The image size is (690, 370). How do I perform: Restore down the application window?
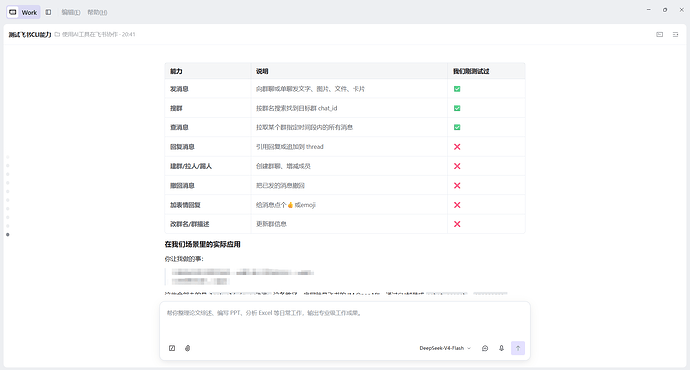click(665, 10)
